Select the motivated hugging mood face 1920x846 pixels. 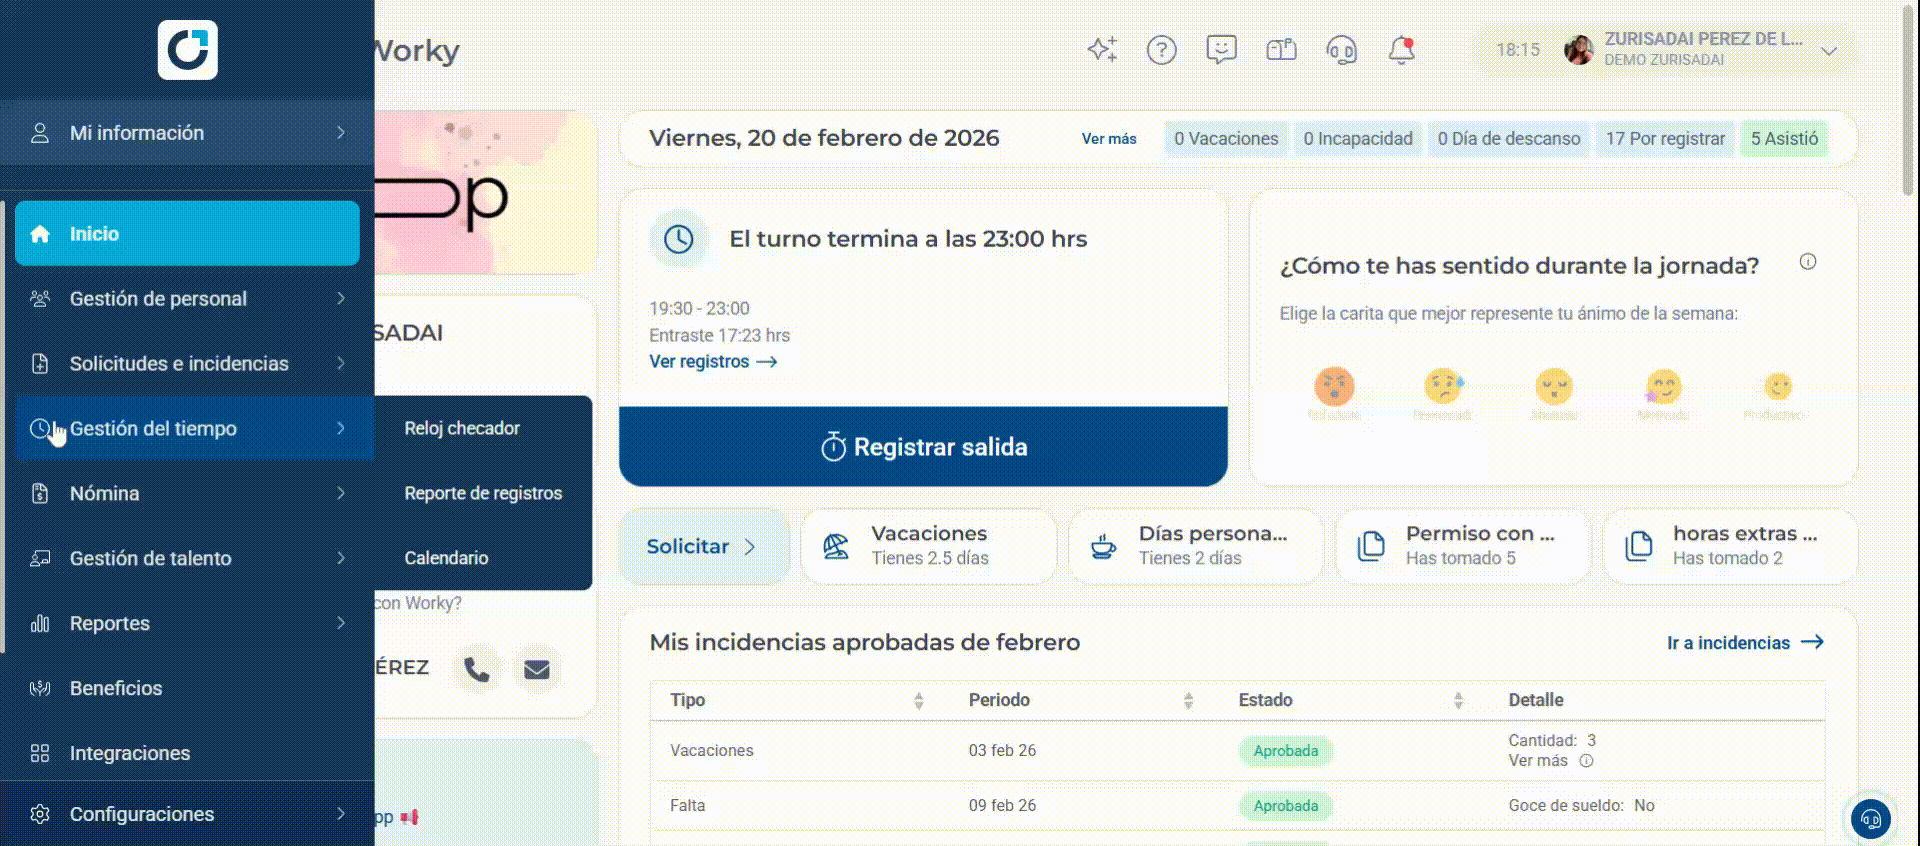pos(1663,386)
